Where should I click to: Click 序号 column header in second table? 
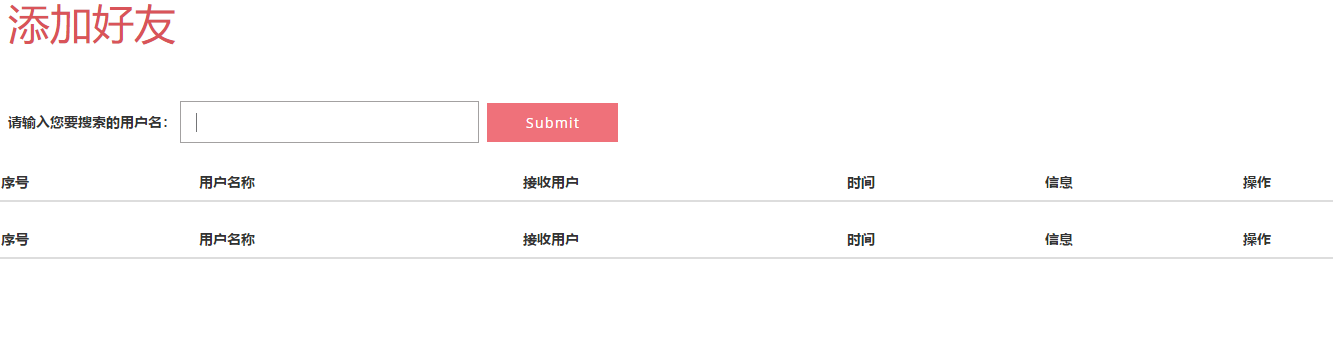point(15,240)
